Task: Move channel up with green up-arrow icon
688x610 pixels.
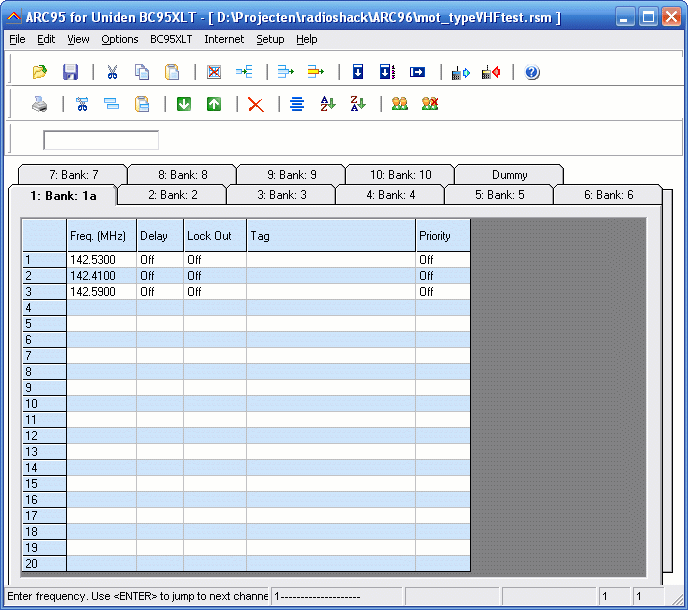Action: coord(214,104)
